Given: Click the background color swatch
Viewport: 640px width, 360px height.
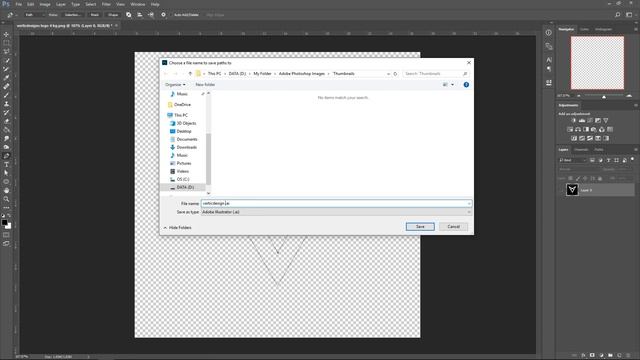Looking at the screenshot, I should pyautogui.click(x=9, y=226).
